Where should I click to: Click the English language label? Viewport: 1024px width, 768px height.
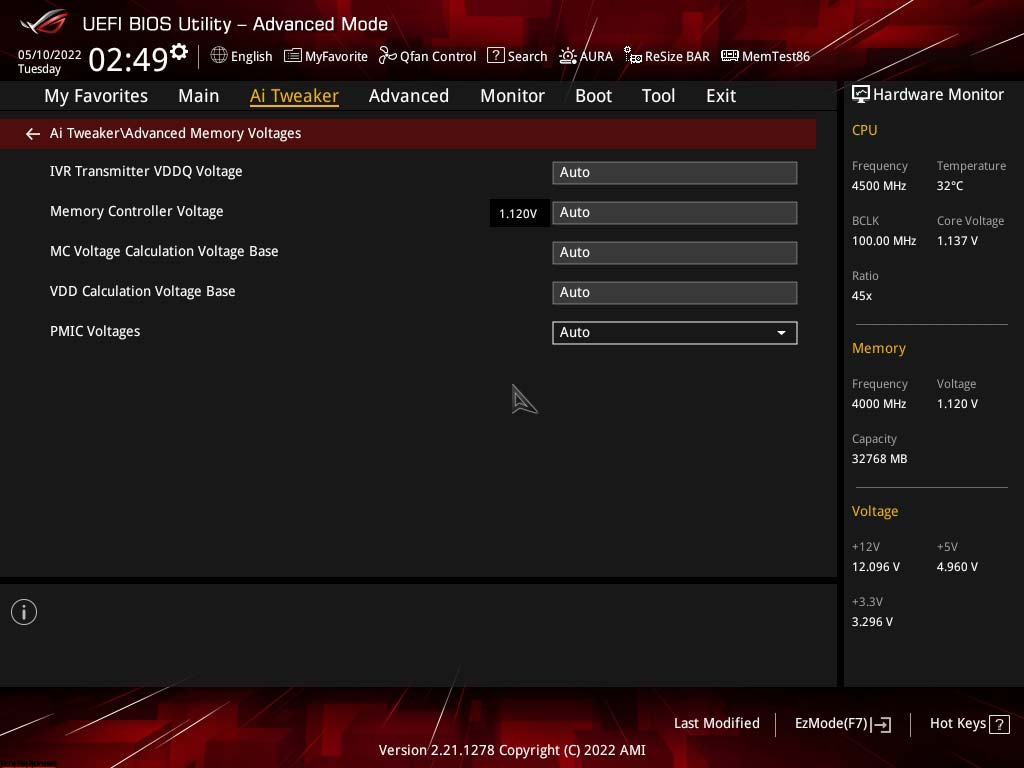point(251,56)
